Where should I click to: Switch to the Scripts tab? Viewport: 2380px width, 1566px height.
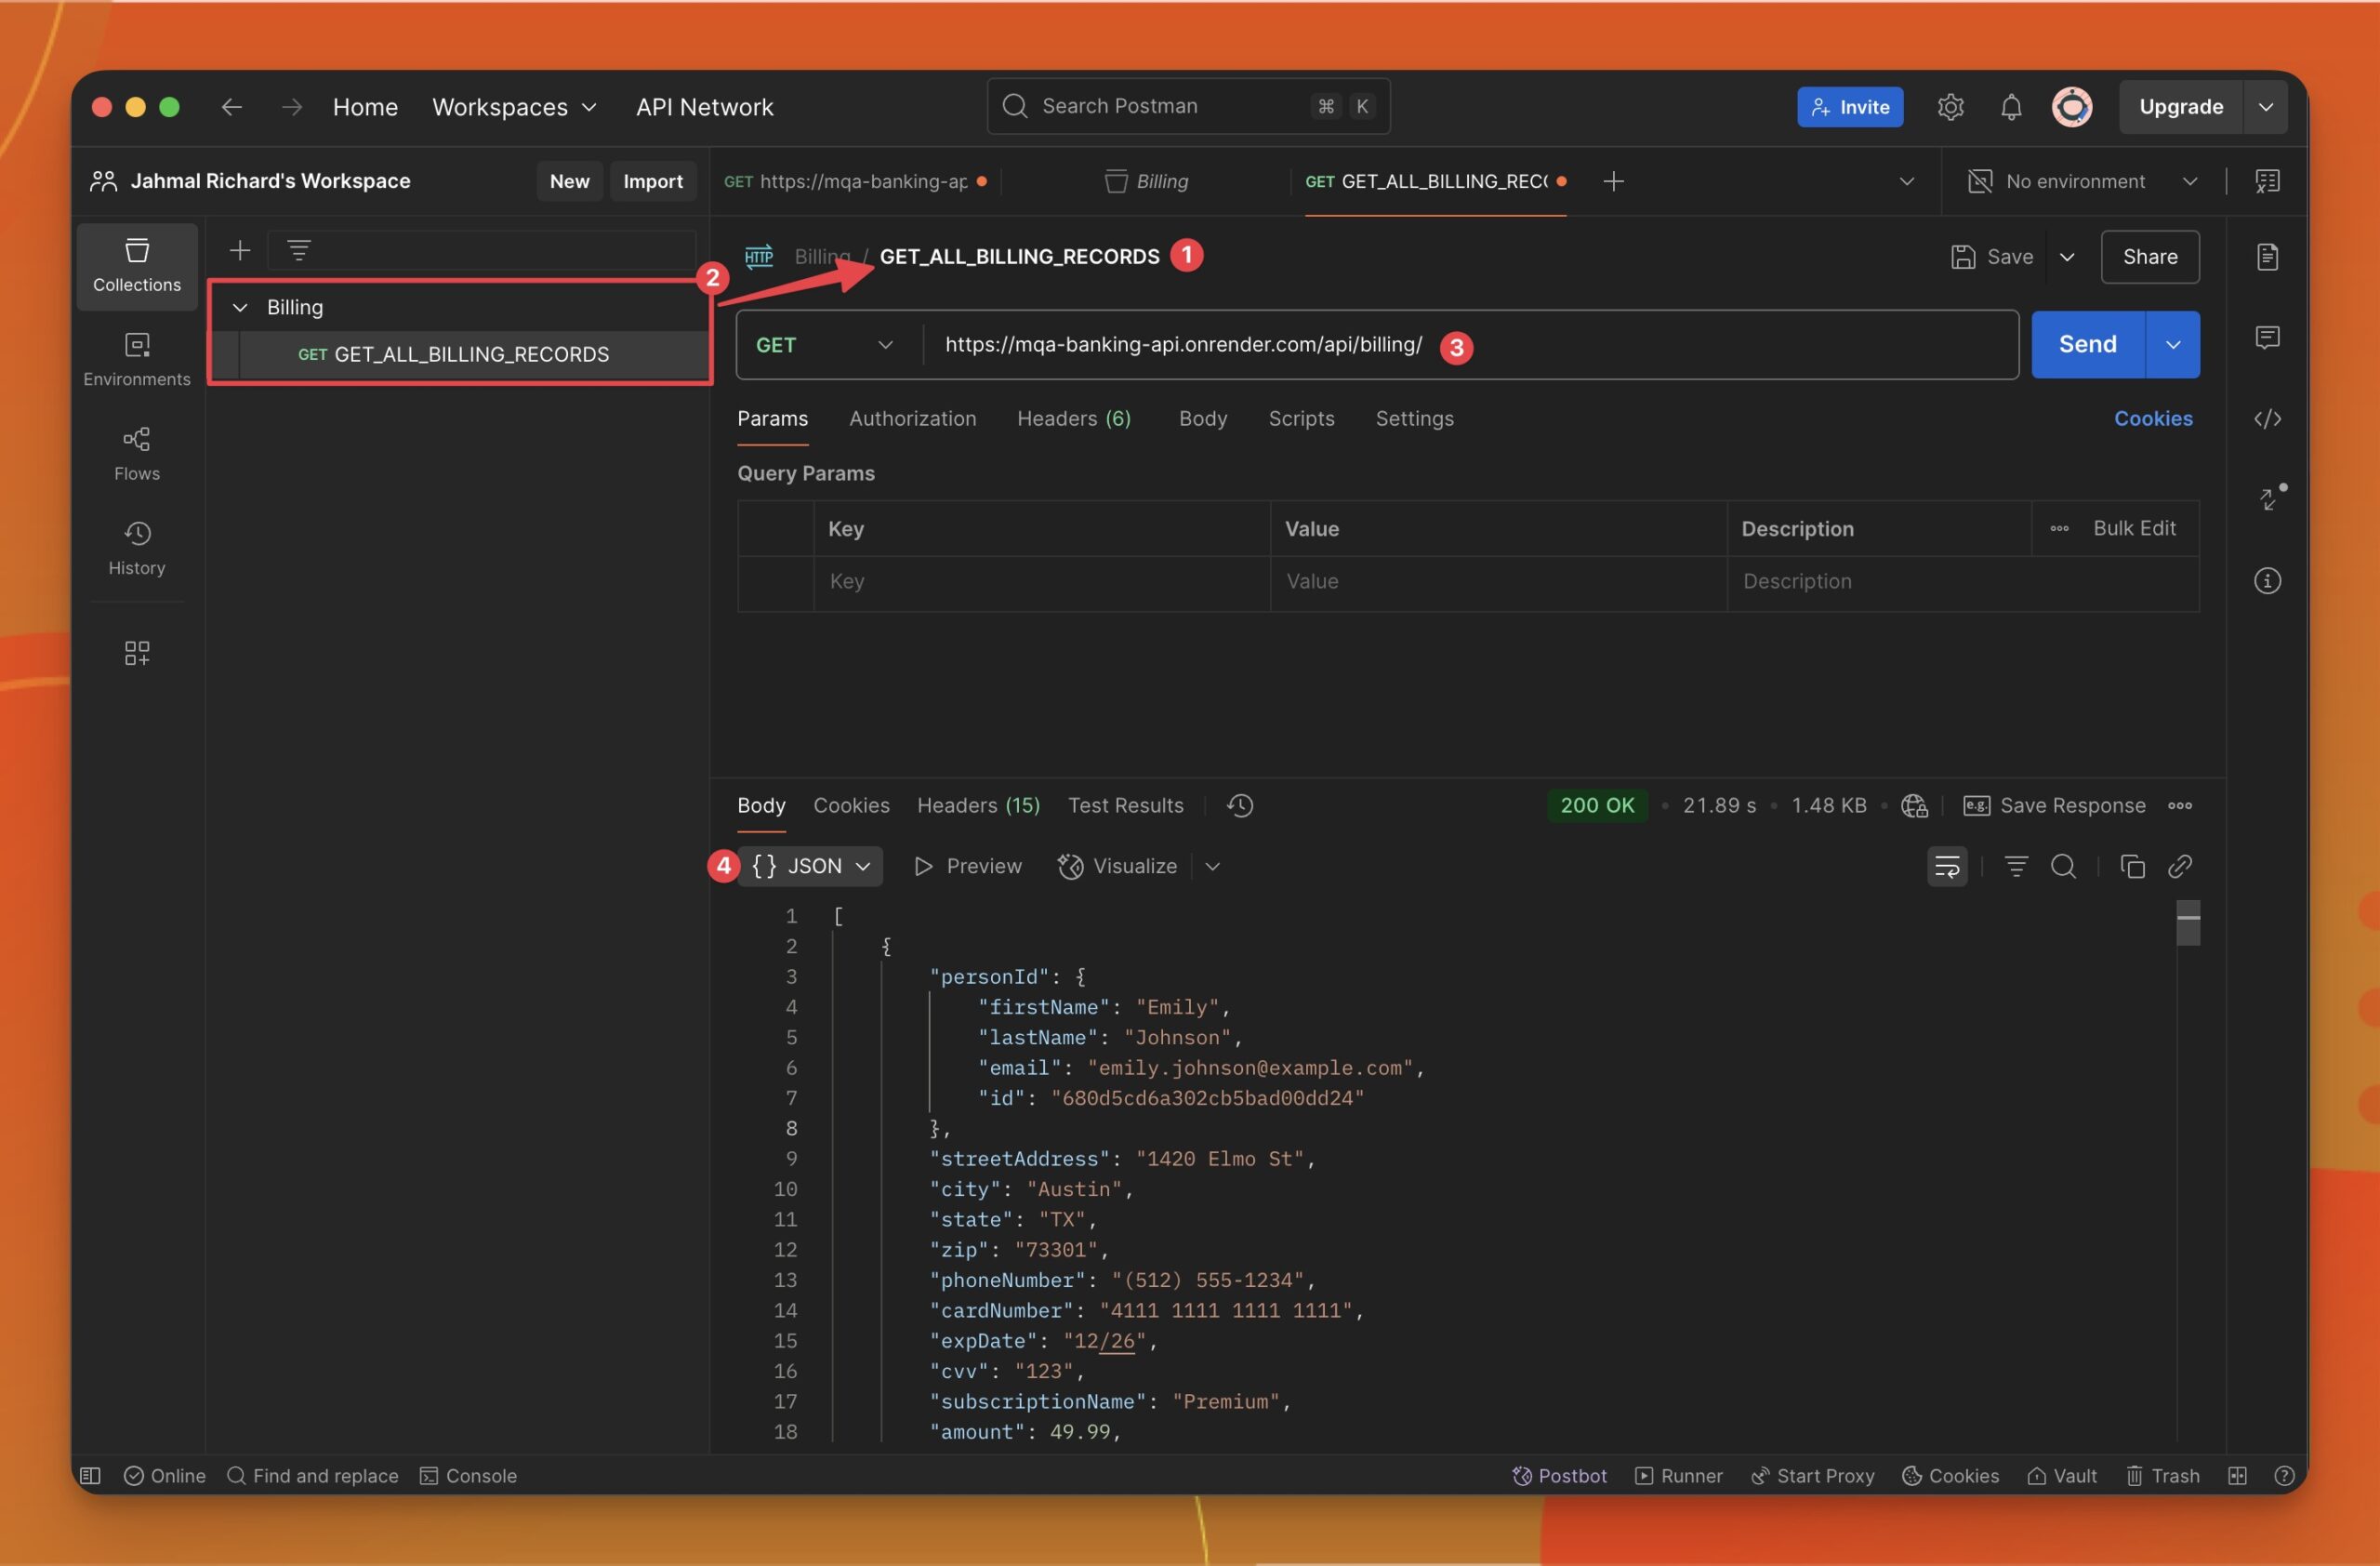coord(1301,419)
